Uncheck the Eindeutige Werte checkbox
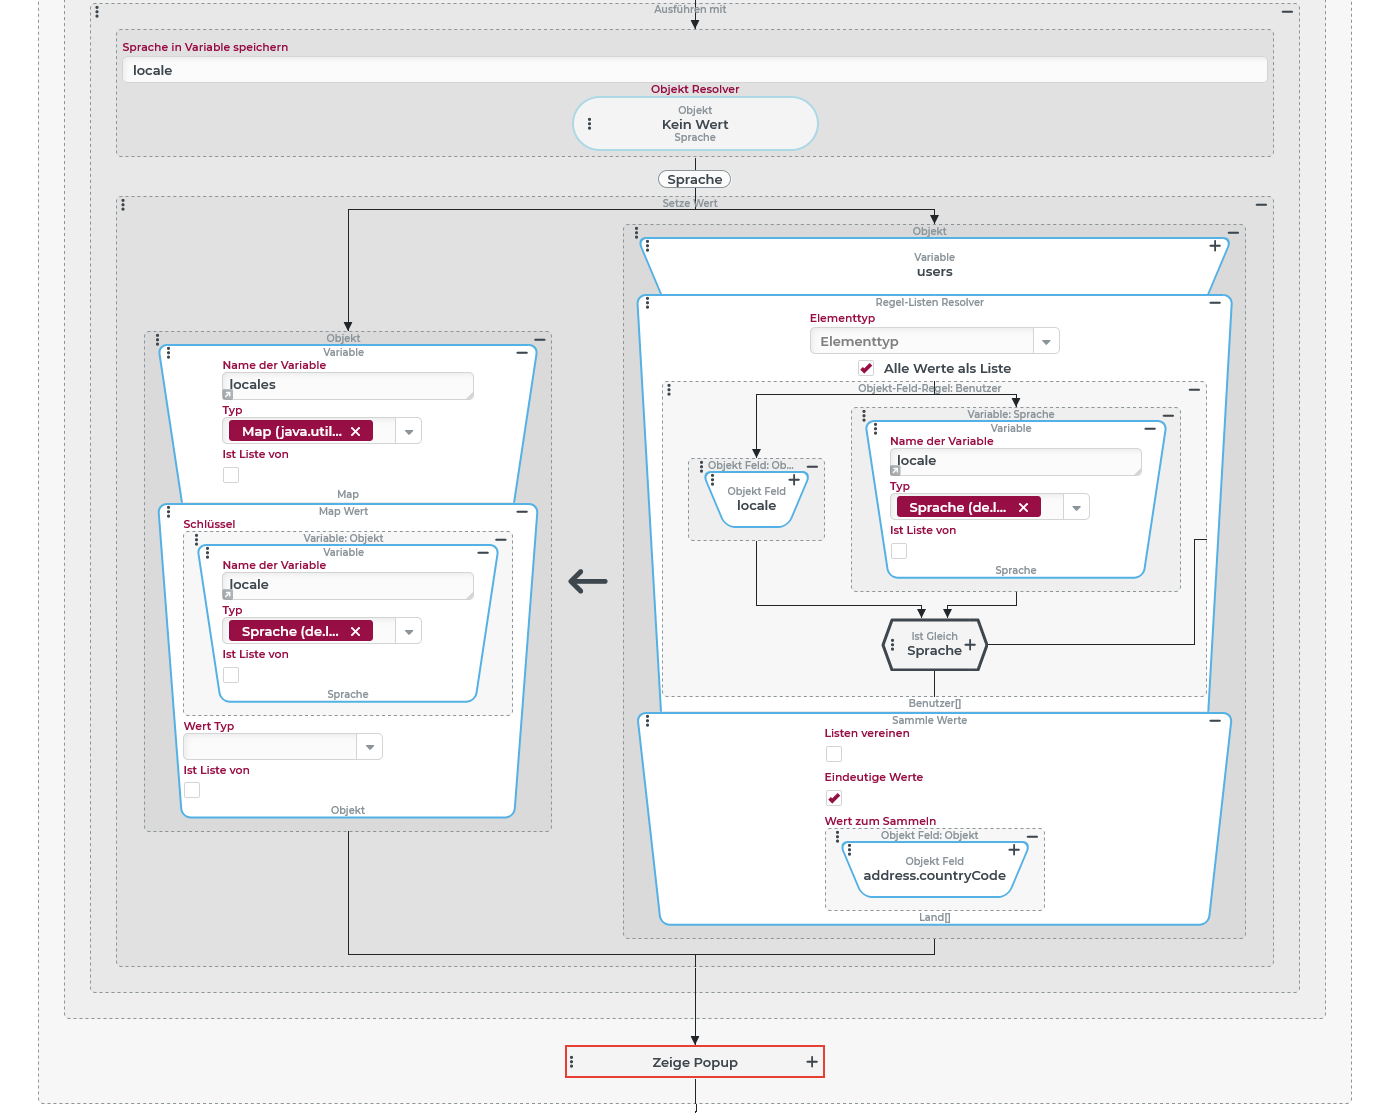Image resolution: width=1390 pixels, height=1113 pixels. (x=833, y=798)
